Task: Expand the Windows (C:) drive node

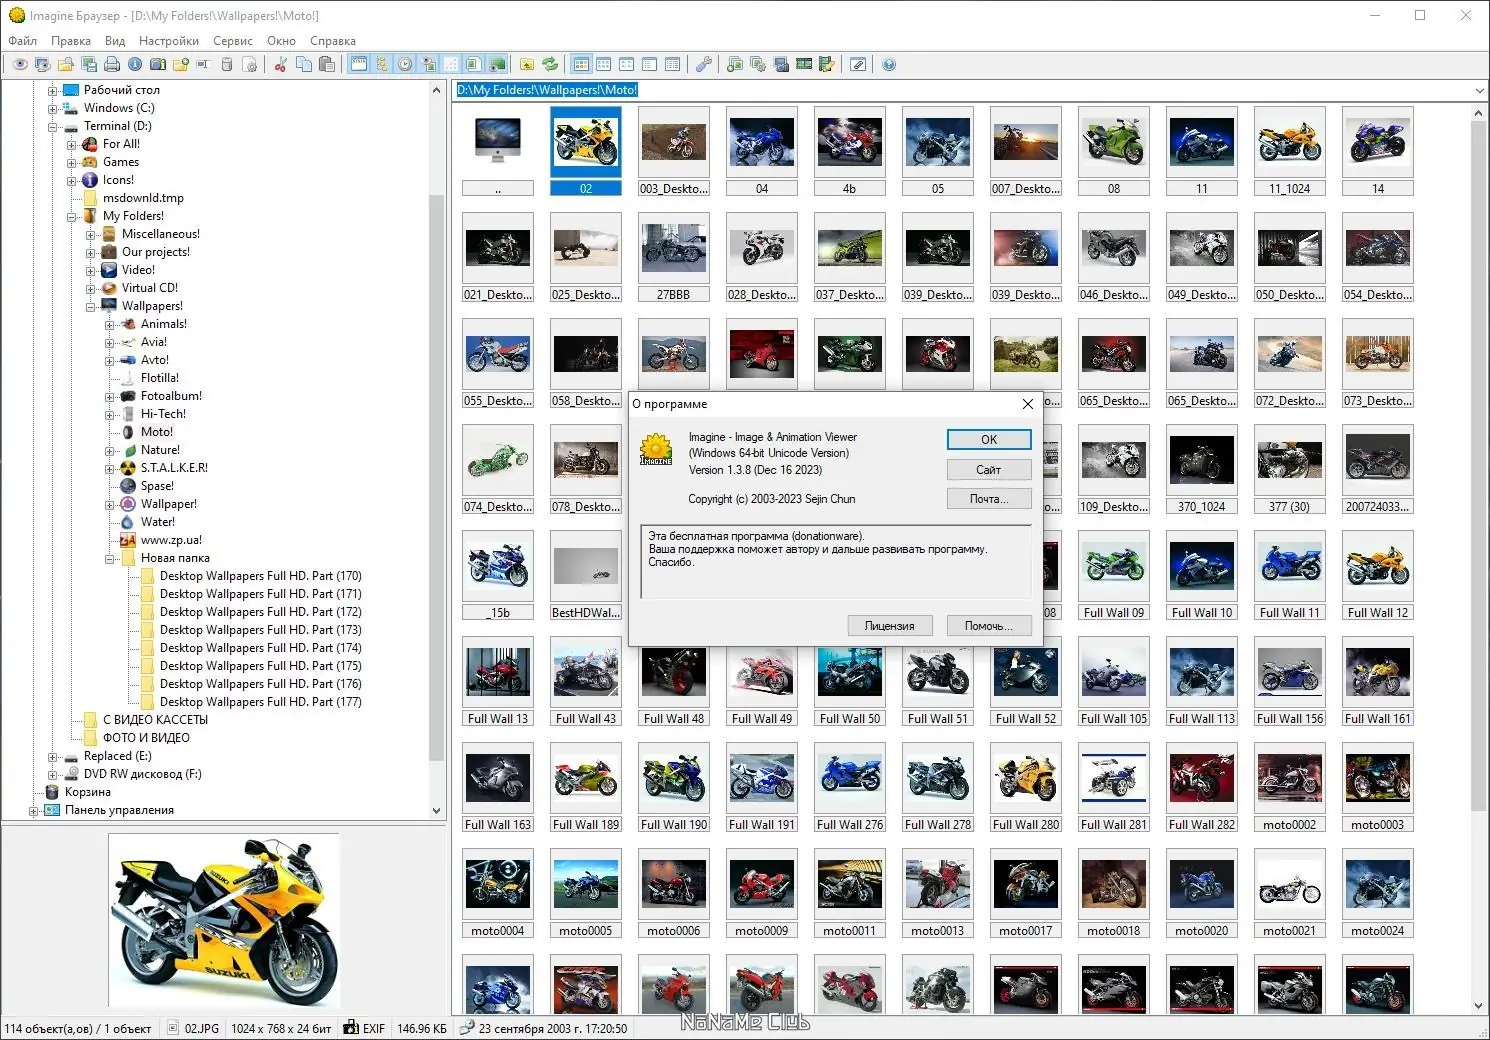Action: coord(53,108)
